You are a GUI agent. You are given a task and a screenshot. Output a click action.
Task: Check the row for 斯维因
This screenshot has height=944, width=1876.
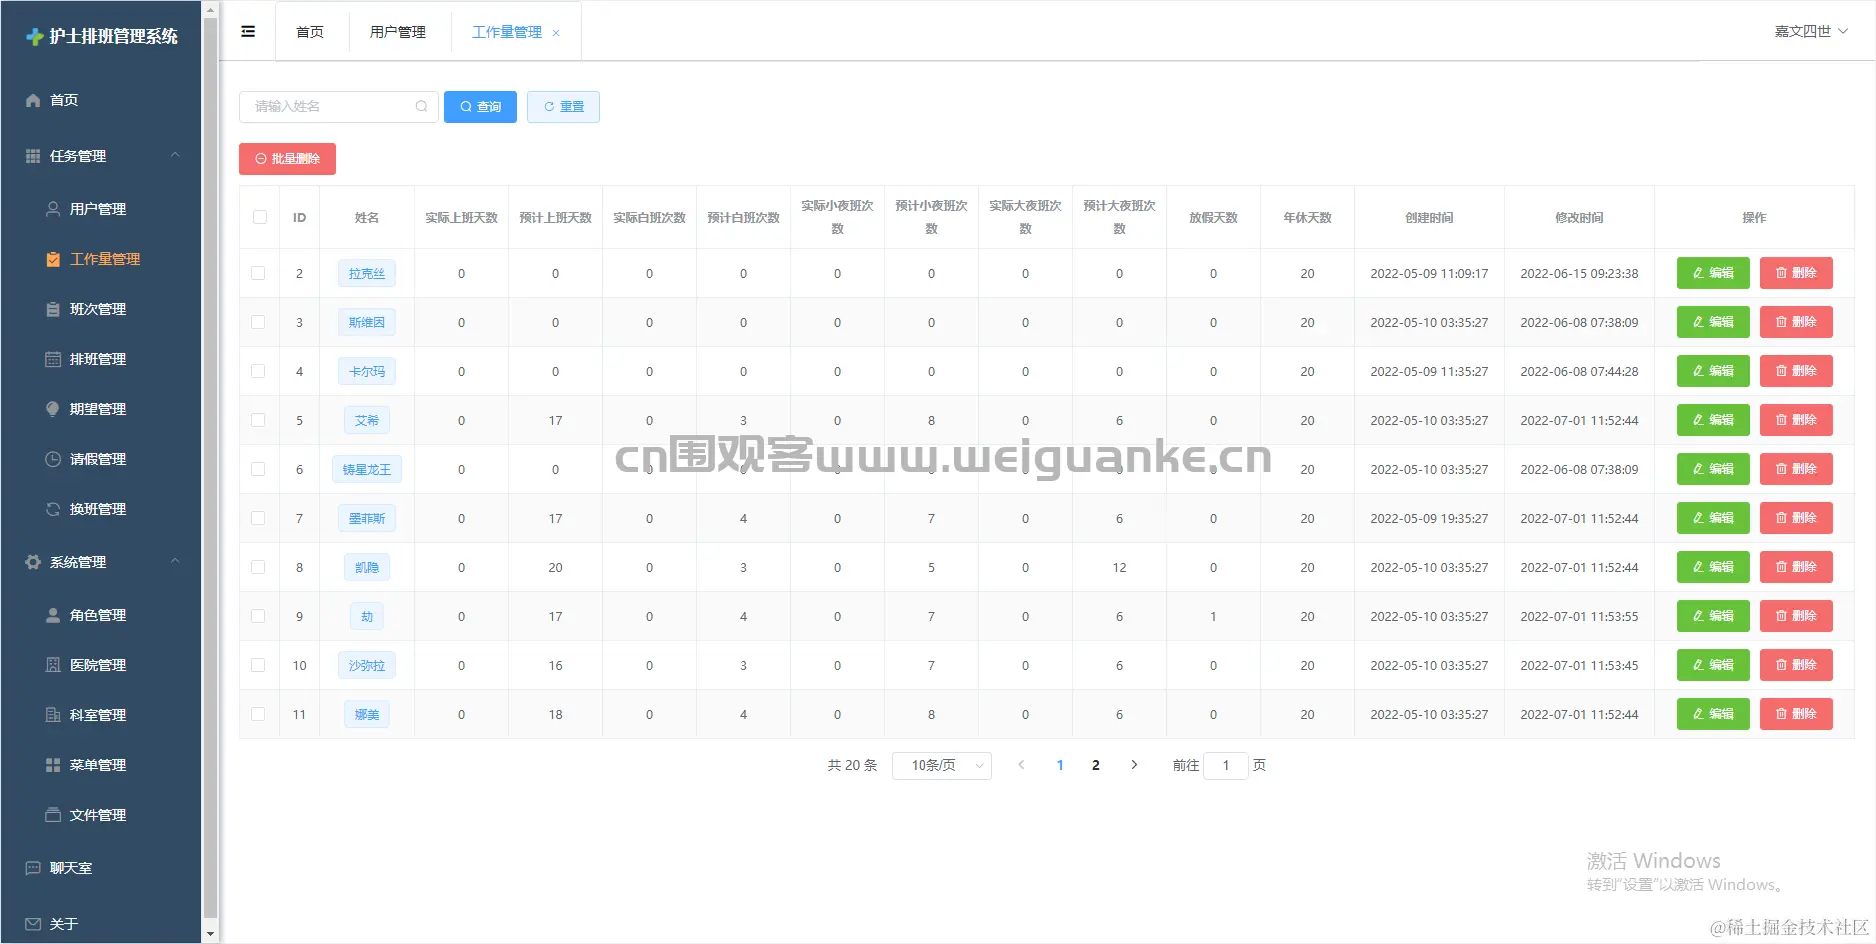tap(258, 322)
